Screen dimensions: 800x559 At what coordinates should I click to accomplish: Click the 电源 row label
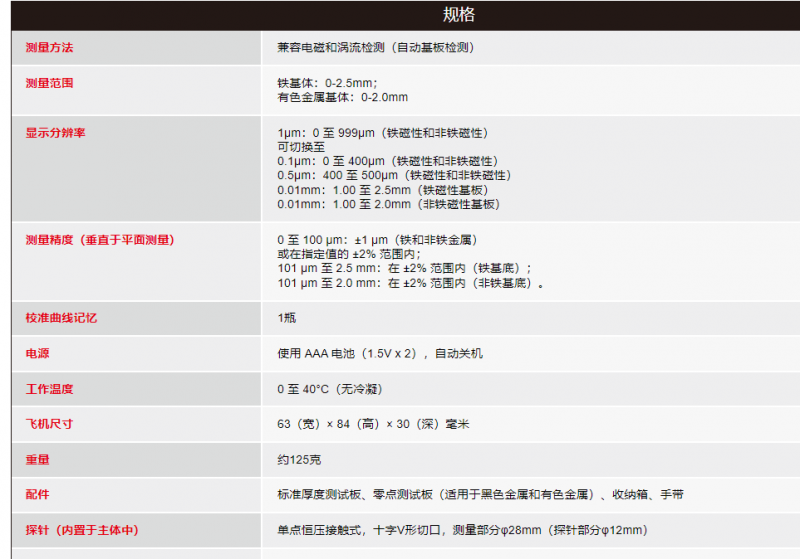point(37,353)
